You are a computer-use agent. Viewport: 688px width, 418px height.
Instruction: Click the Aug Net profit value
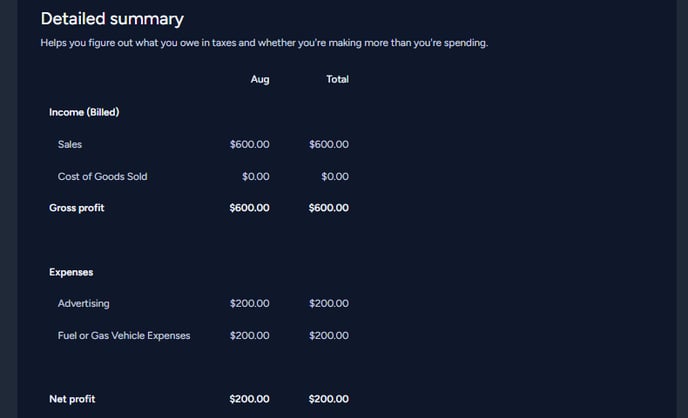point(249,399)
